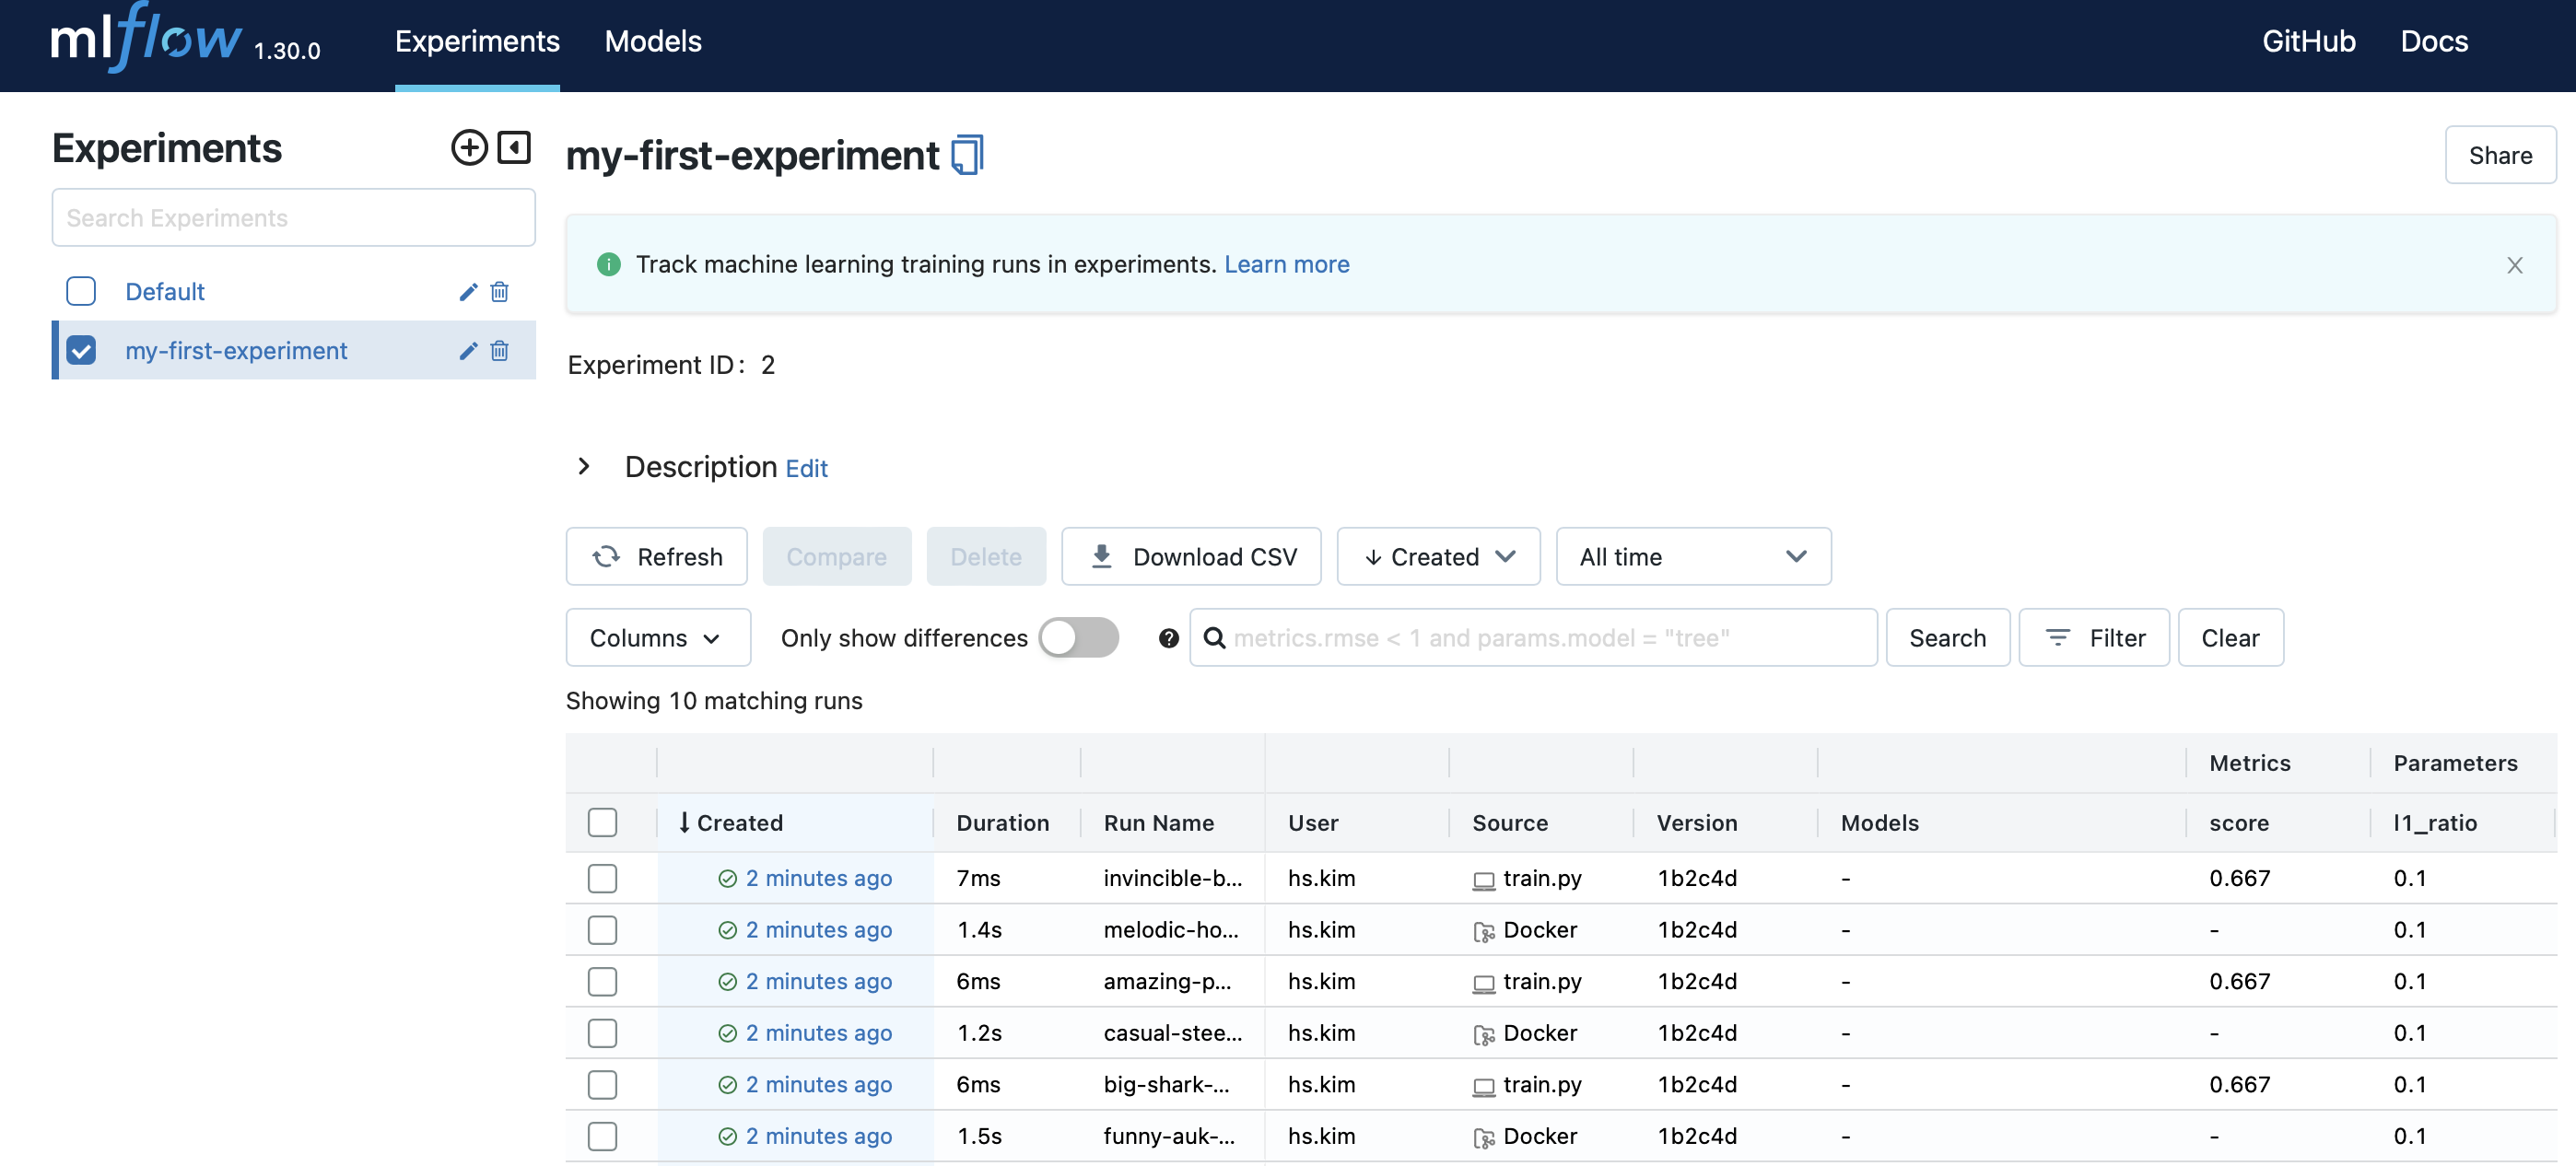Switch to the Models tab

point(653,42)
